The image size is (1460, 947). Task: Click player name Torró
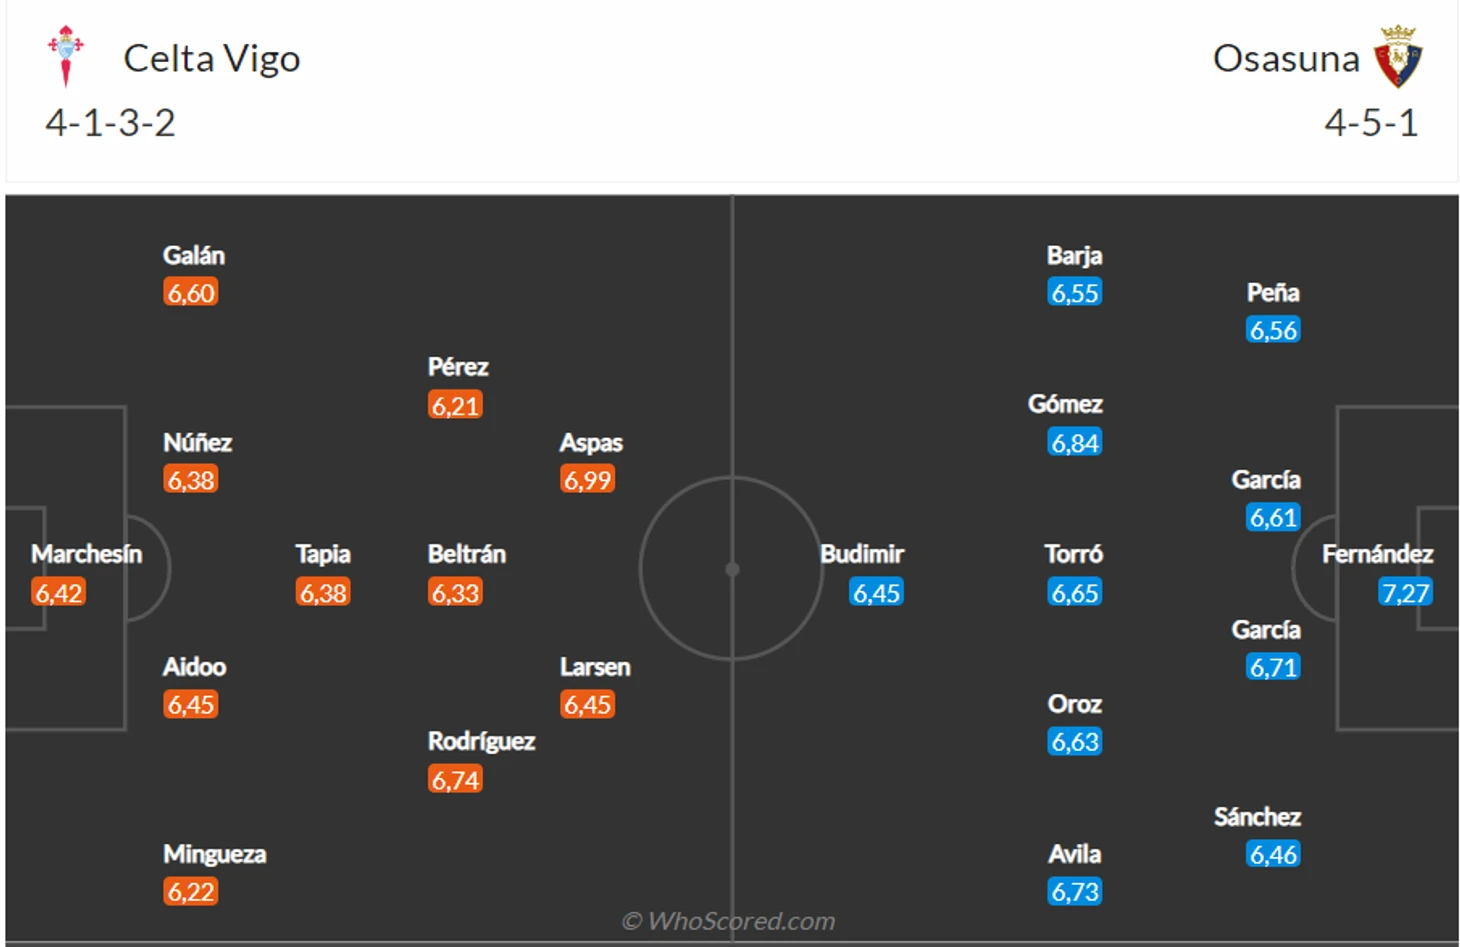(1074, 554)
